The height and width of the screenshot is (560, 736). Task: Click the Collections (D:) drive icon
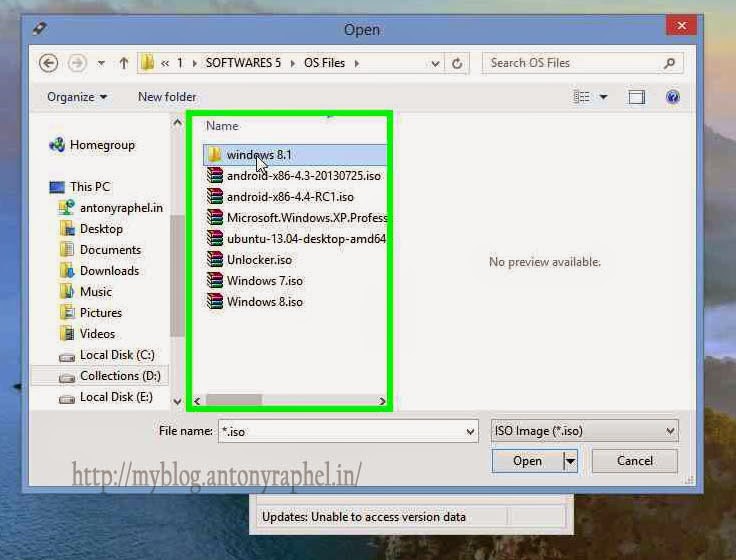[x=67, y=377]
